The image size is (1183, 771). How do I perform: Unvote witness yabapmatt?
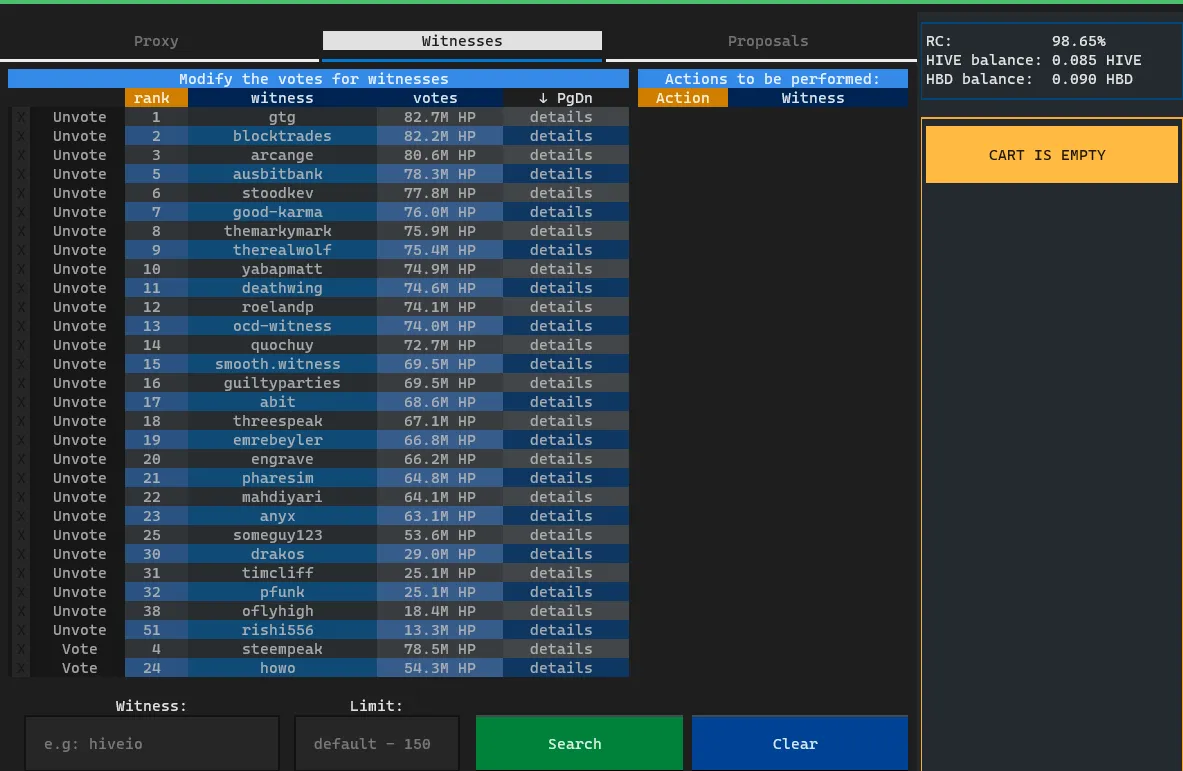click(x=79, y=269)
